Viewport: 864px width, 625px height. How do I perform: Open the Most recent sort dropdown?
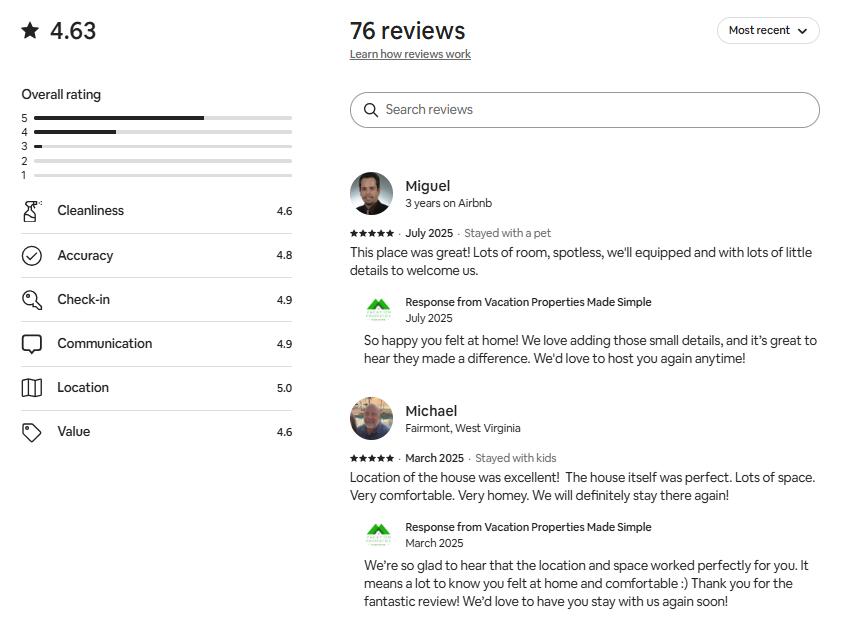click(x=767, y=30)
